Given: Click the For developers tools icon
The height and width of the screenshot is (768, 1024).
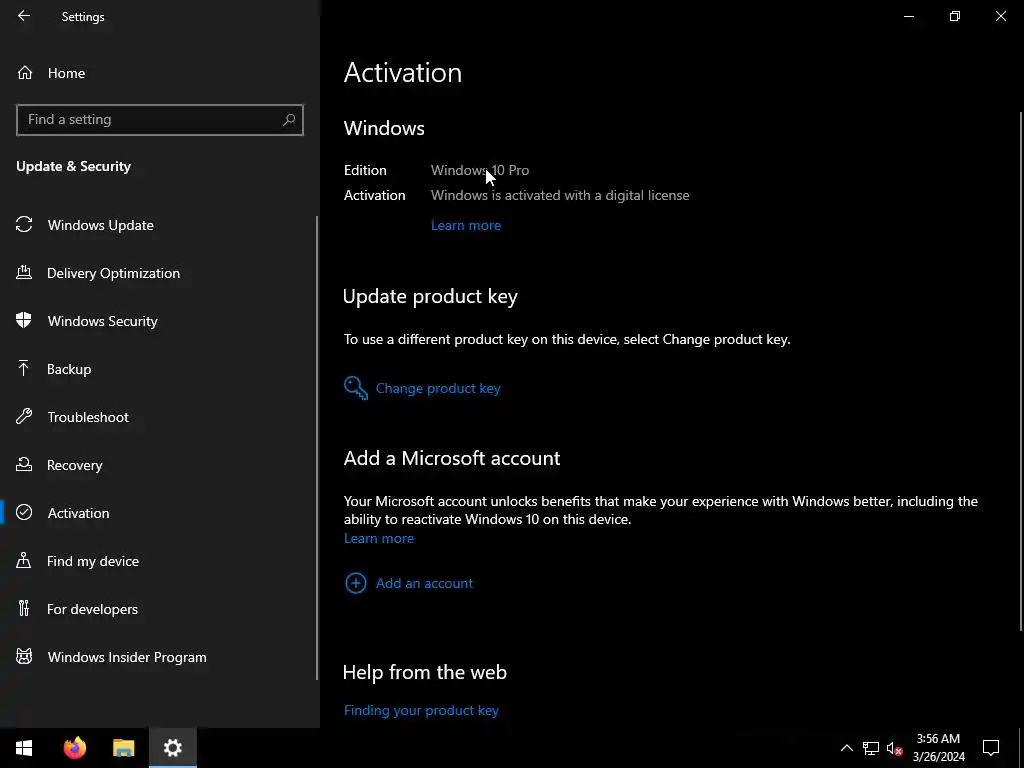Looking at the screenshot, I should coord(24,608).
